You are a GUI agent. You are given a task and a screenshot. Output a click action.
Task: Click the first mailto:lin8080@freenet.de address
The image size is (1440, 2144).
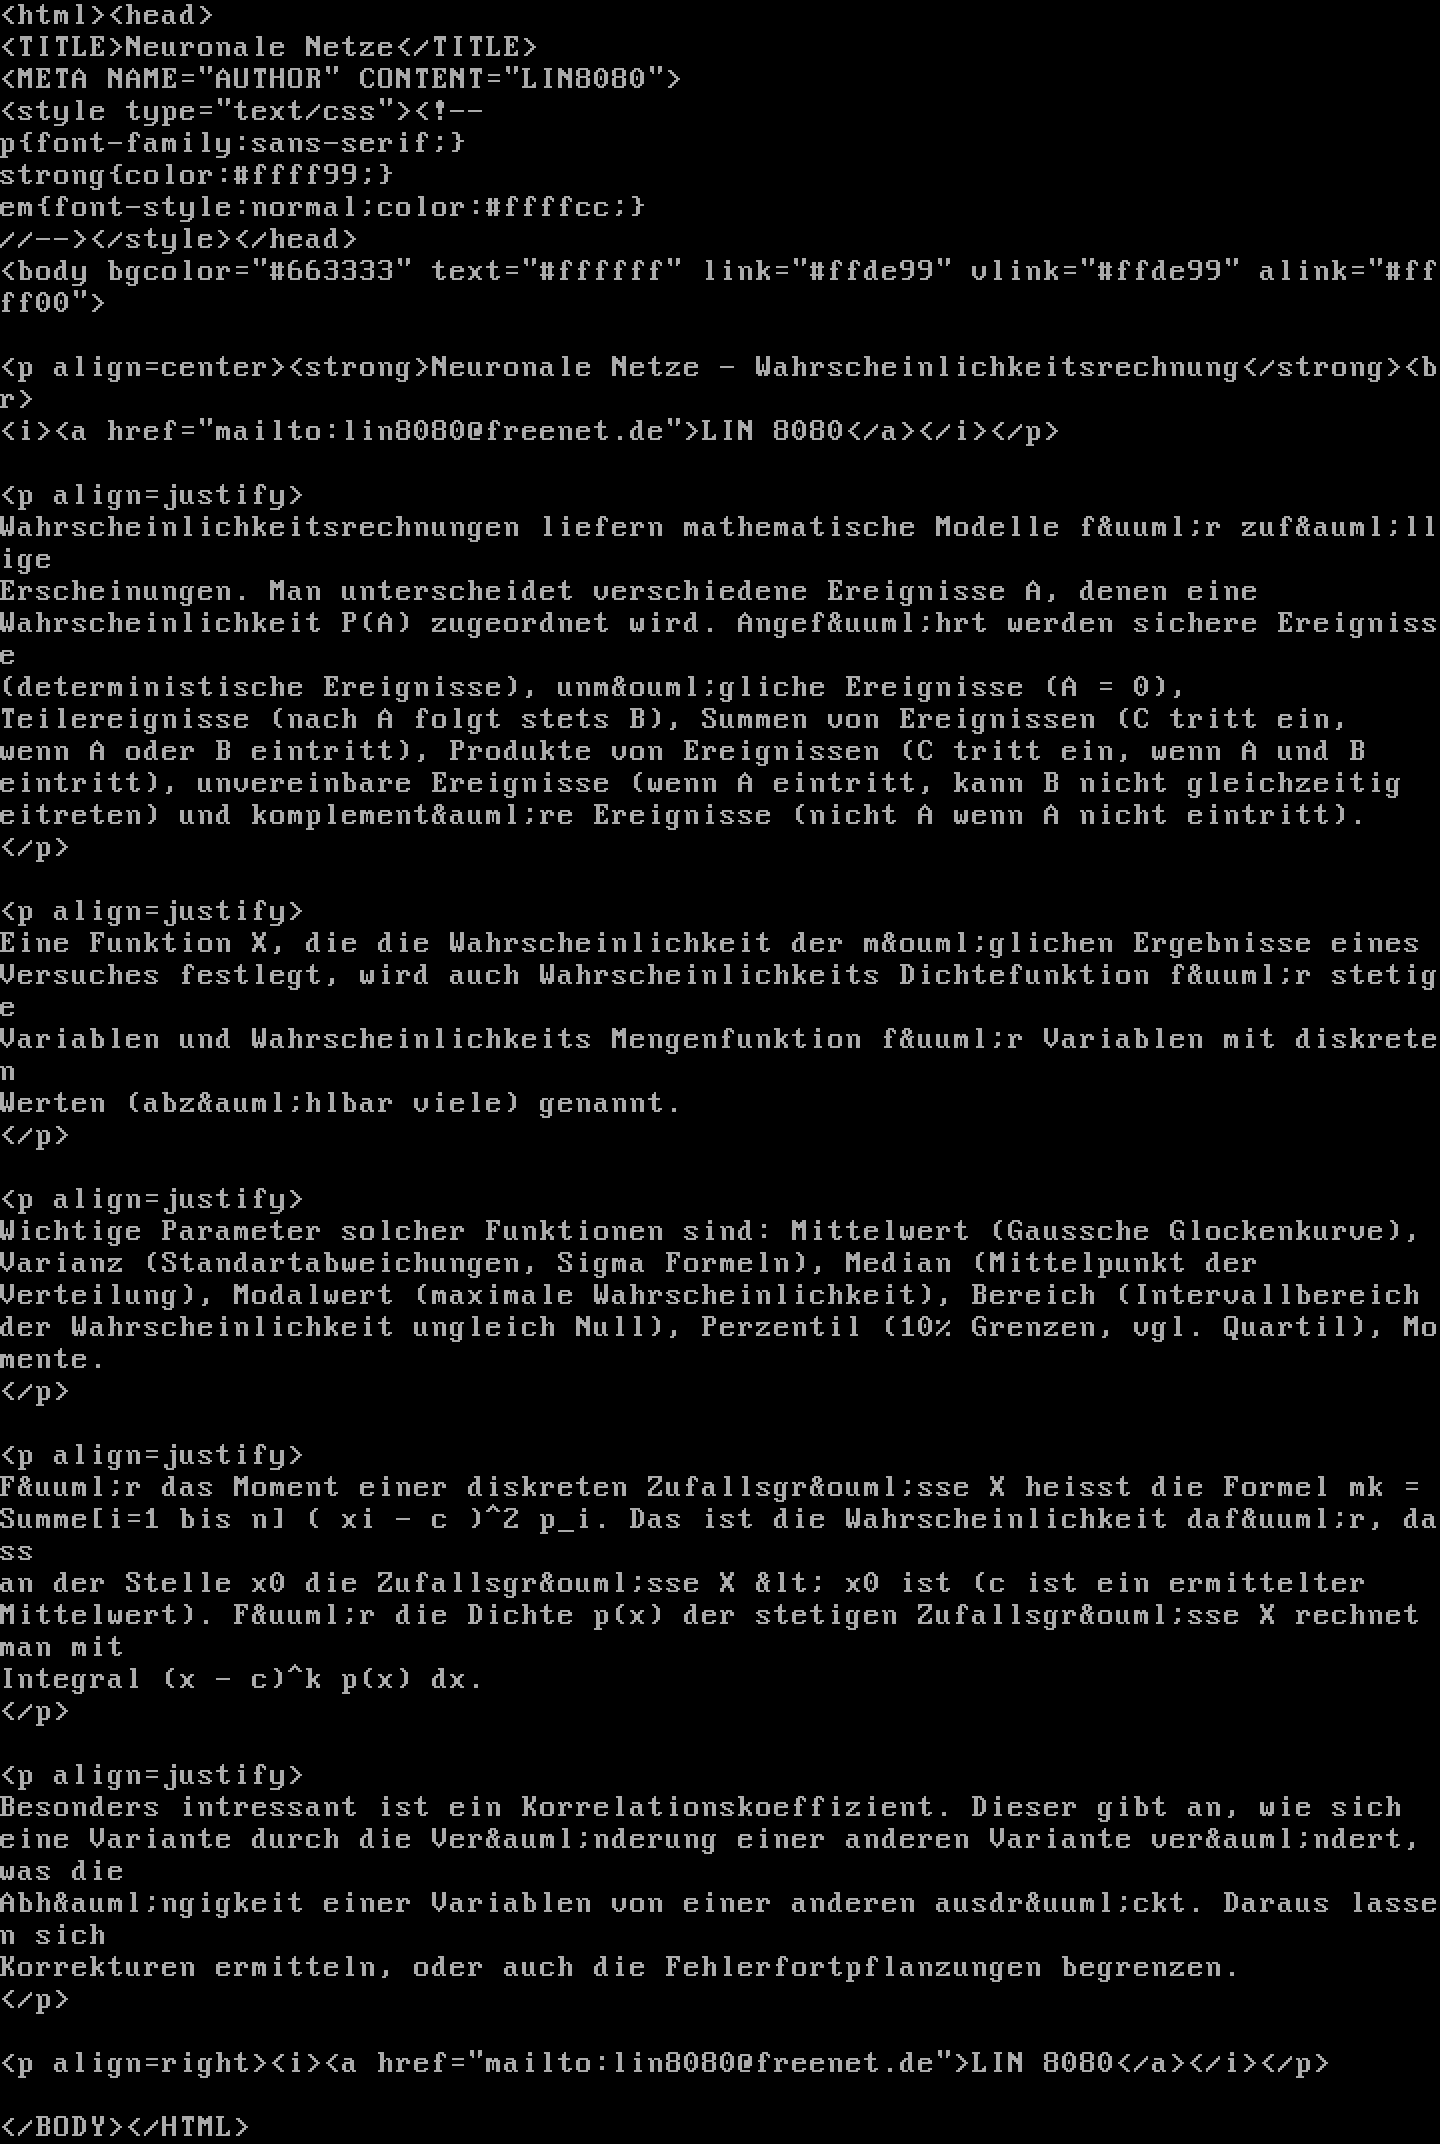click(x=440, y=431)
